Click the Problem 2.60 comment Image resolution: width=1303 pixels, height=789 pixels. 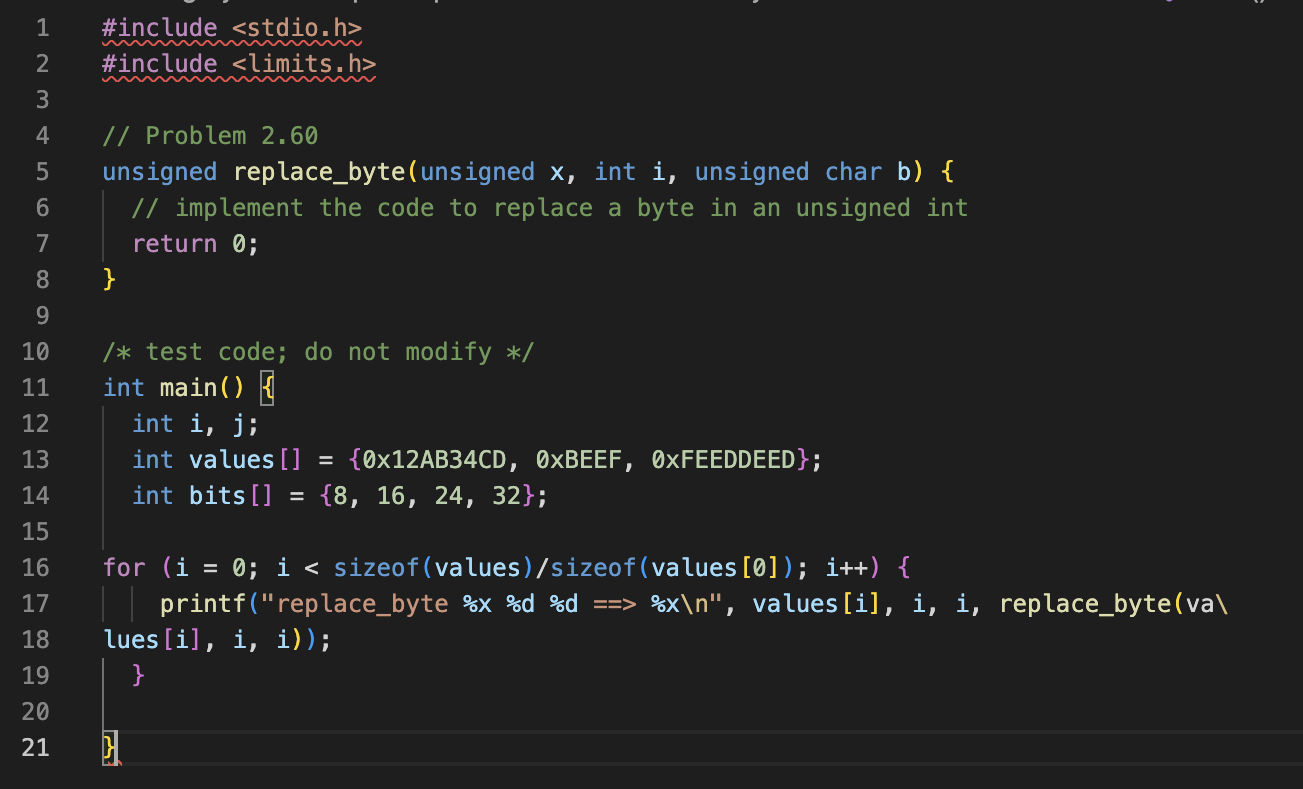click(x=210, y=135)
